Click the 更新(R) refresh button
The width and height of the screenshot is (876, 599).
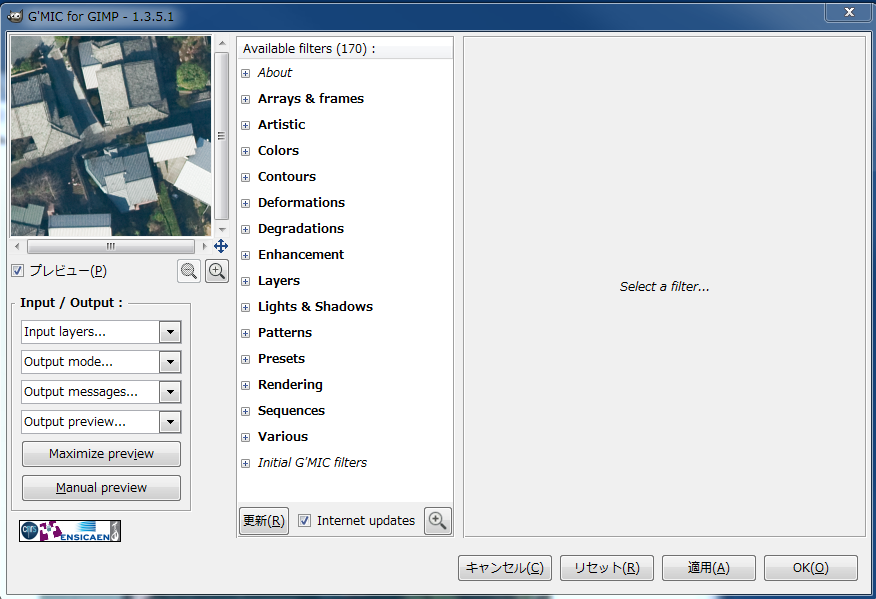[x=264, y=521]
